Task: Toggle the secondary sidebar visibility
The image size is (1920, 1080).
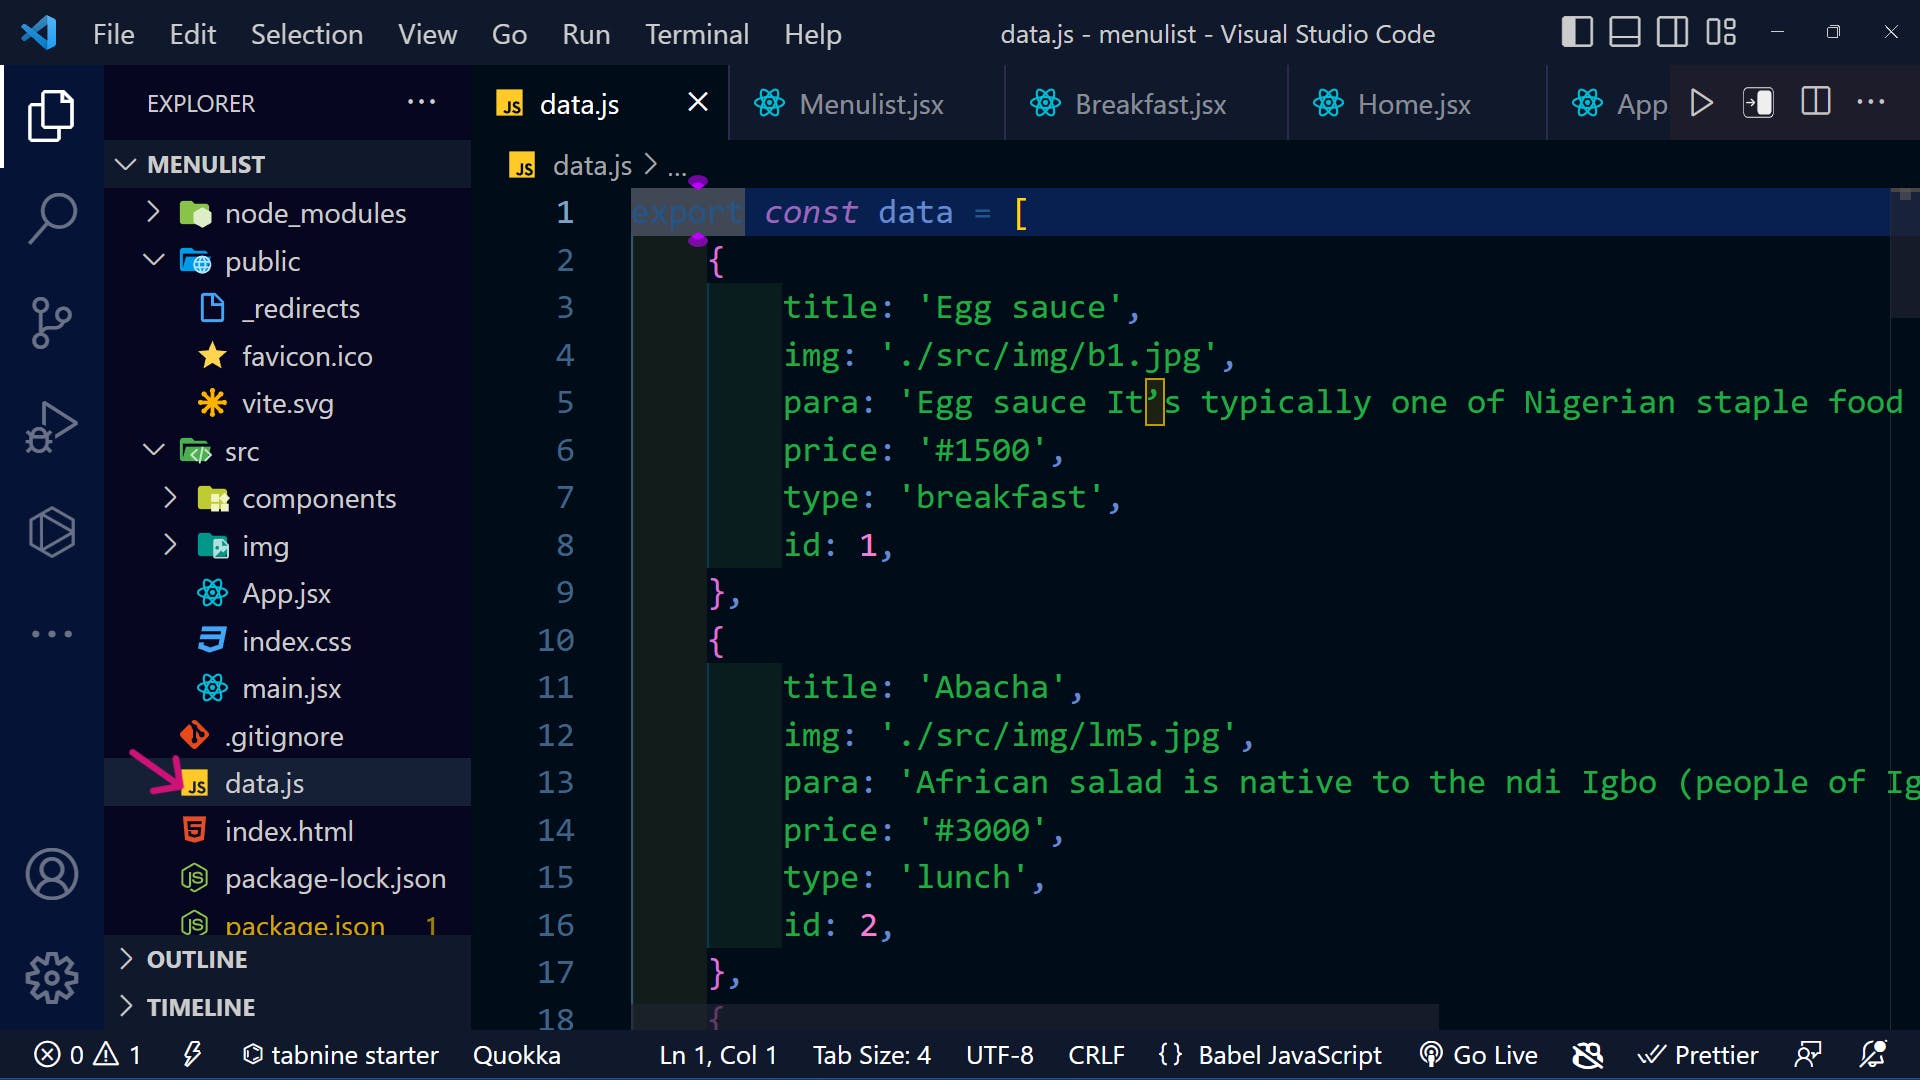Action: [1672, 31]
